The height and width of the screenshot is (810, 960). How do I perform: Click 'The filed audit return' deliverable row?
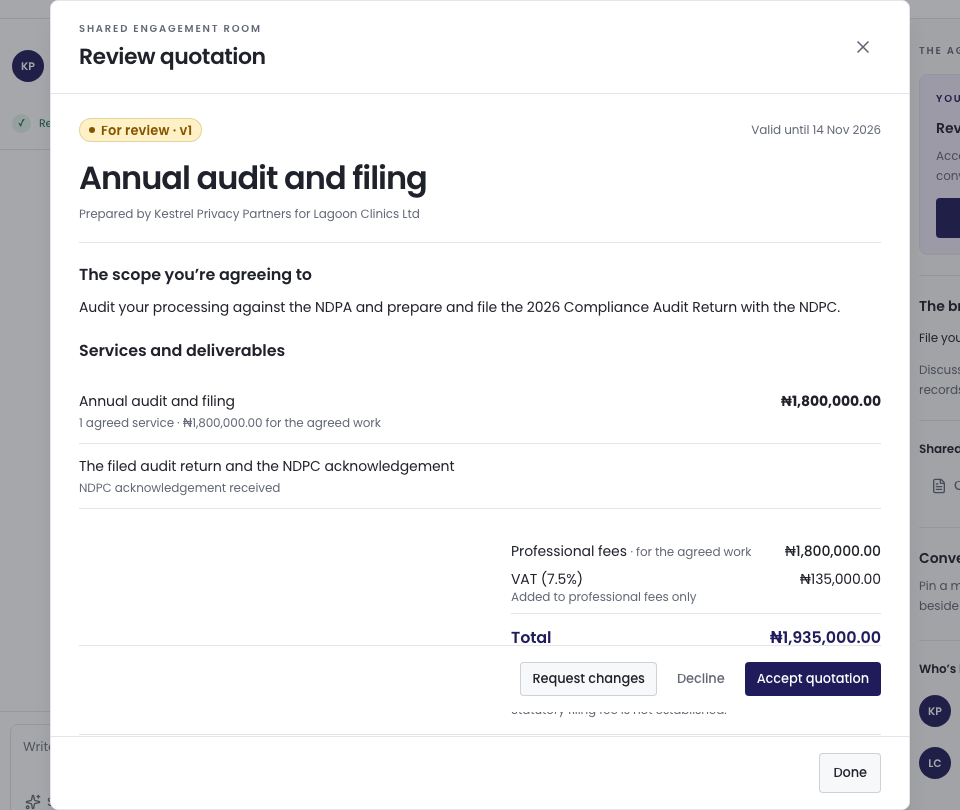click(x=479, y=476)
